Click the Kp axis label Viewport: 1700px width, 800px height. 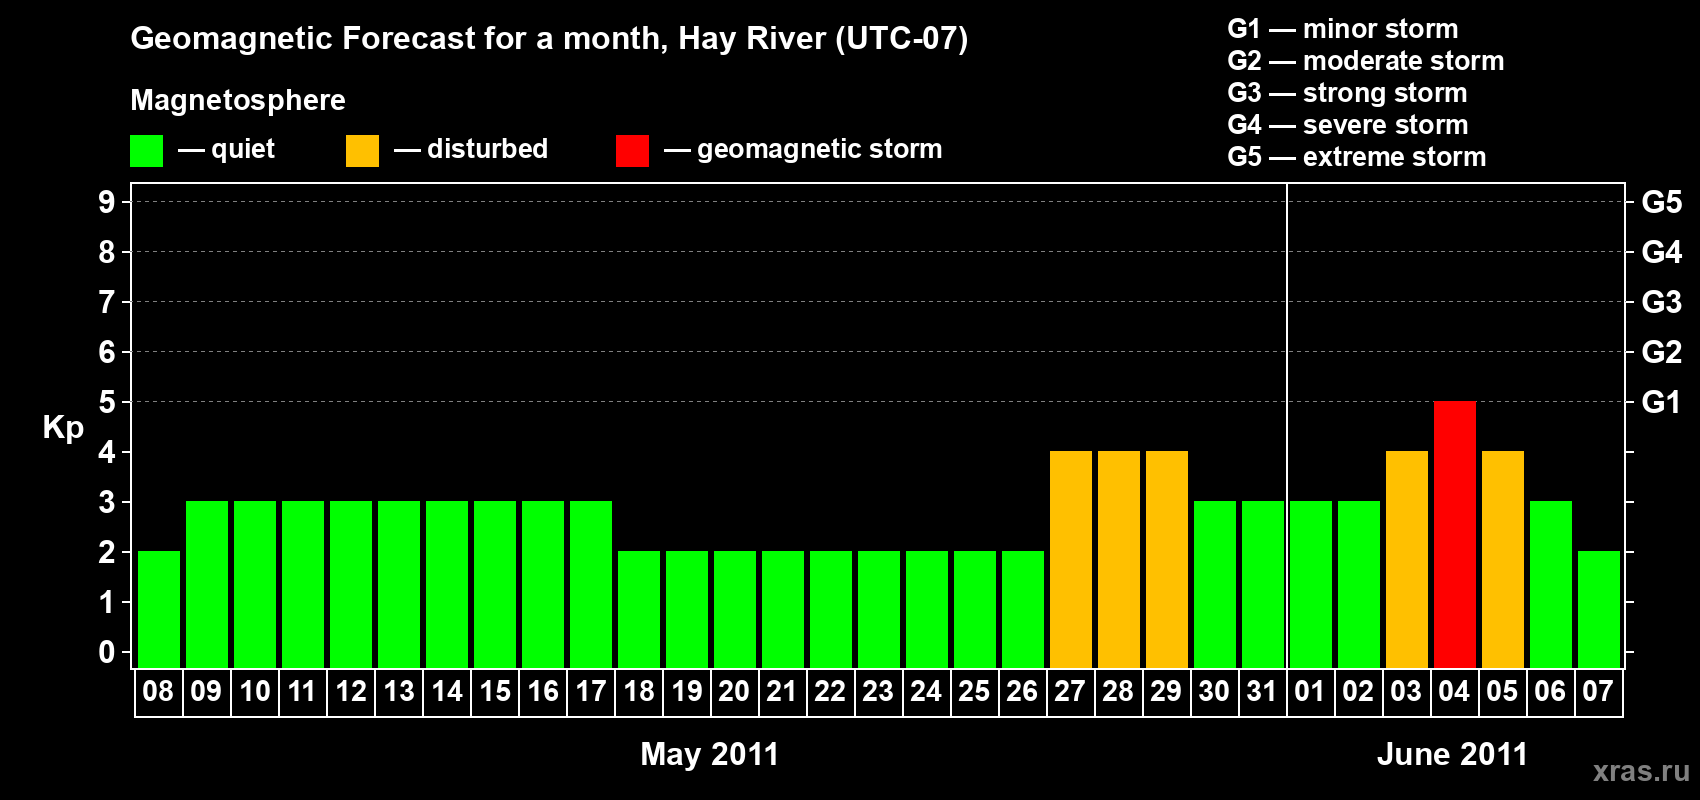63,428
